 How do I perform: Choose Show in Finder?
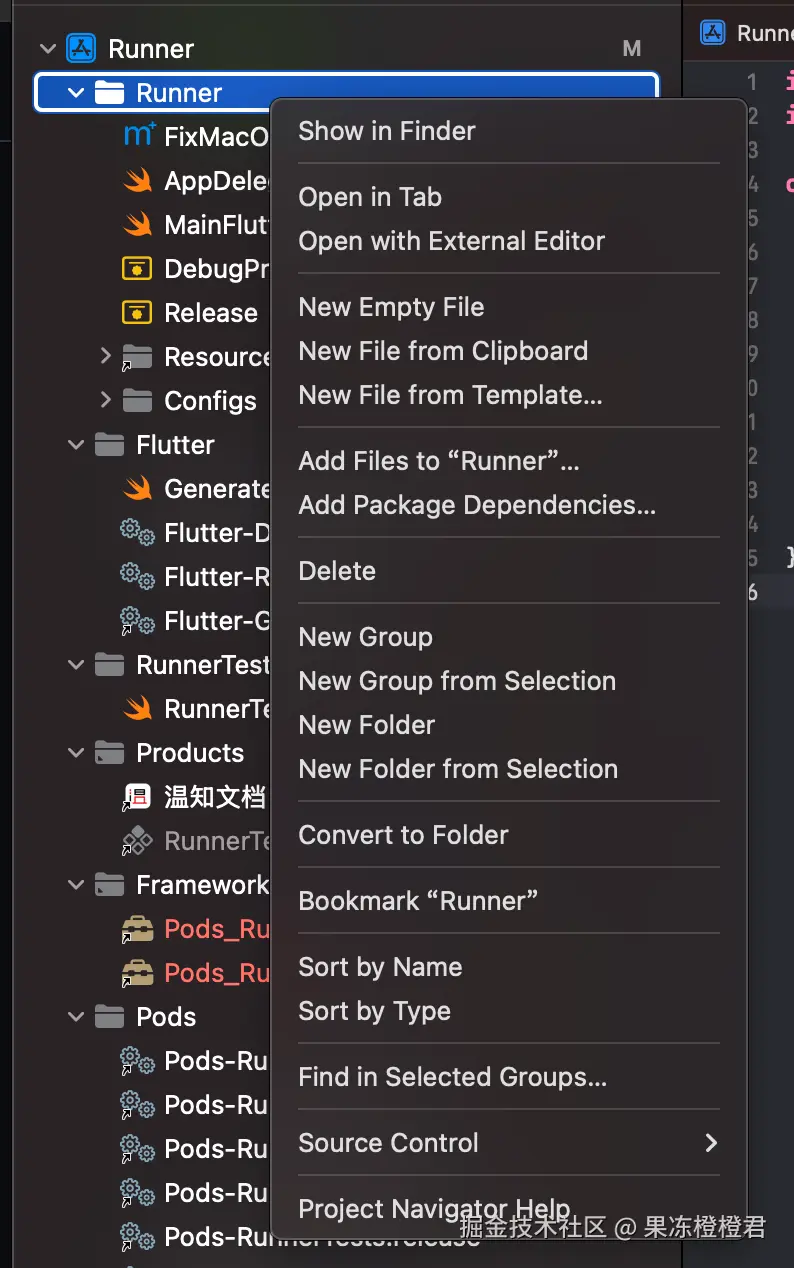tap(387, 130)
